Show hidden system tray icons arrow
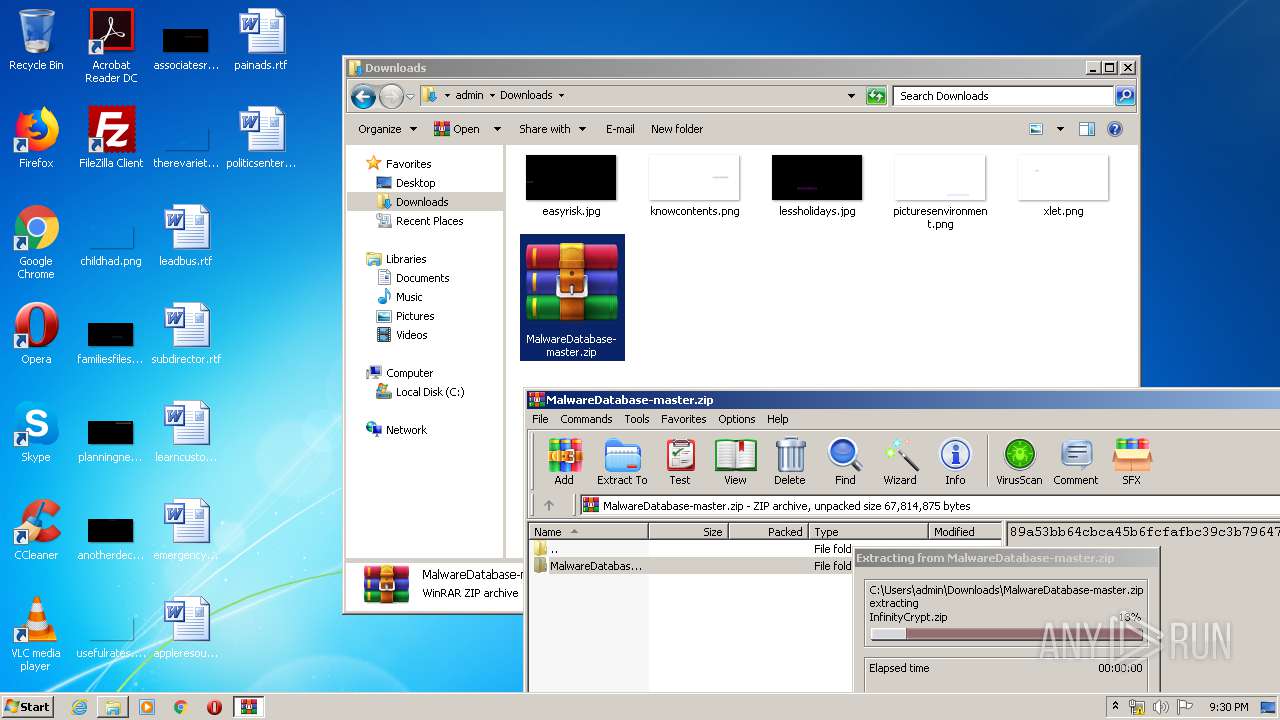This screenshot has width=1280, height=720. pyautogui.click(x=1116, y=707)
